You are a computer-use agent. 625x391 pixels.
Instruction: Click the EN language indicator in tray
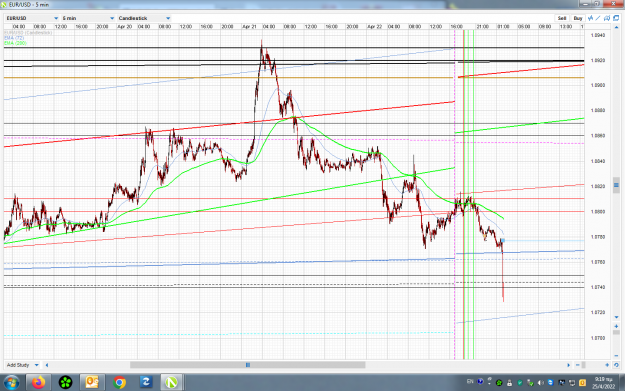(470, 381)
